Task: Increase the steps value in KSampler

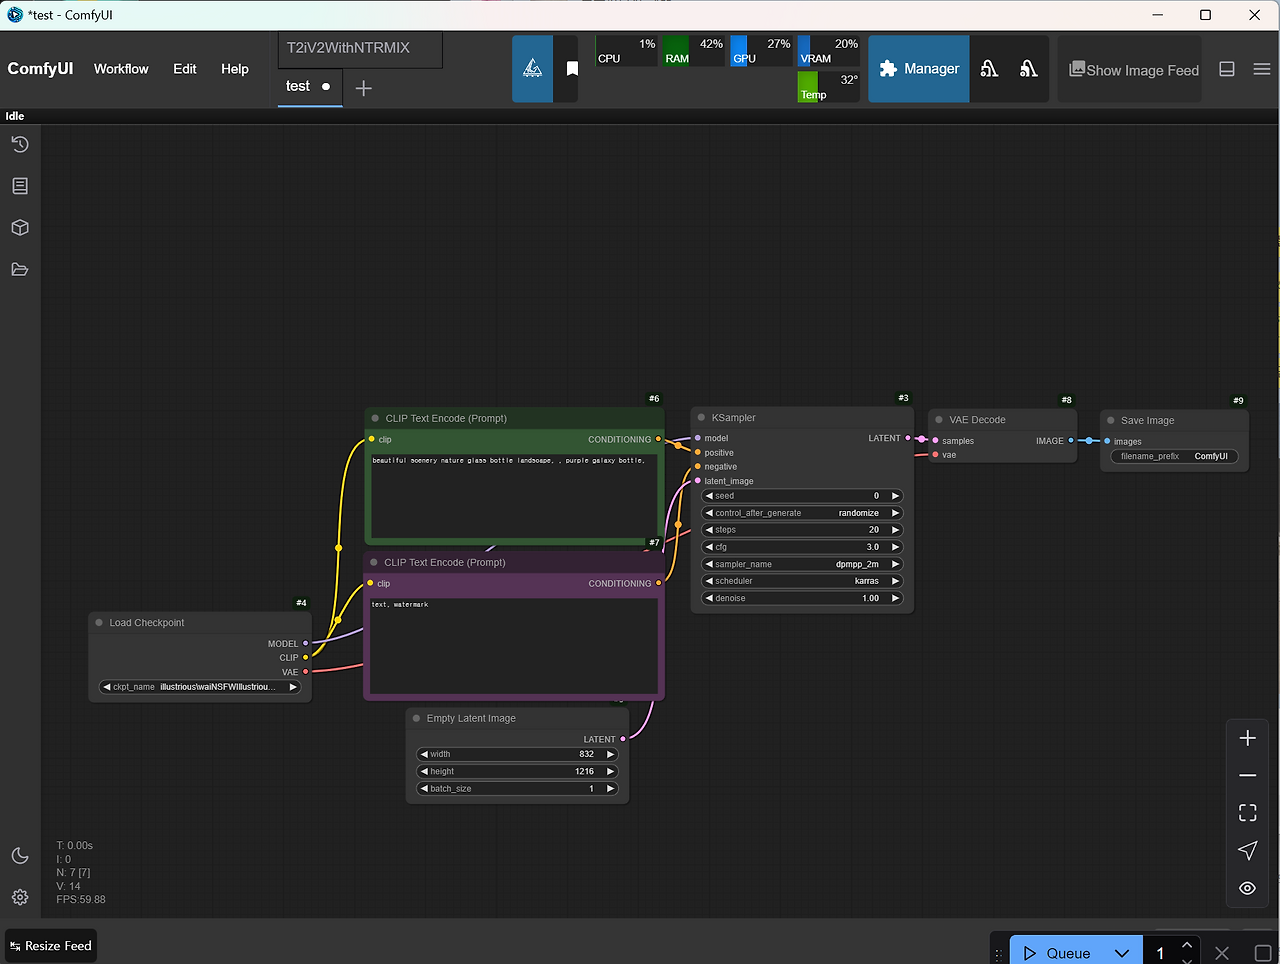Action: [896, 530]
